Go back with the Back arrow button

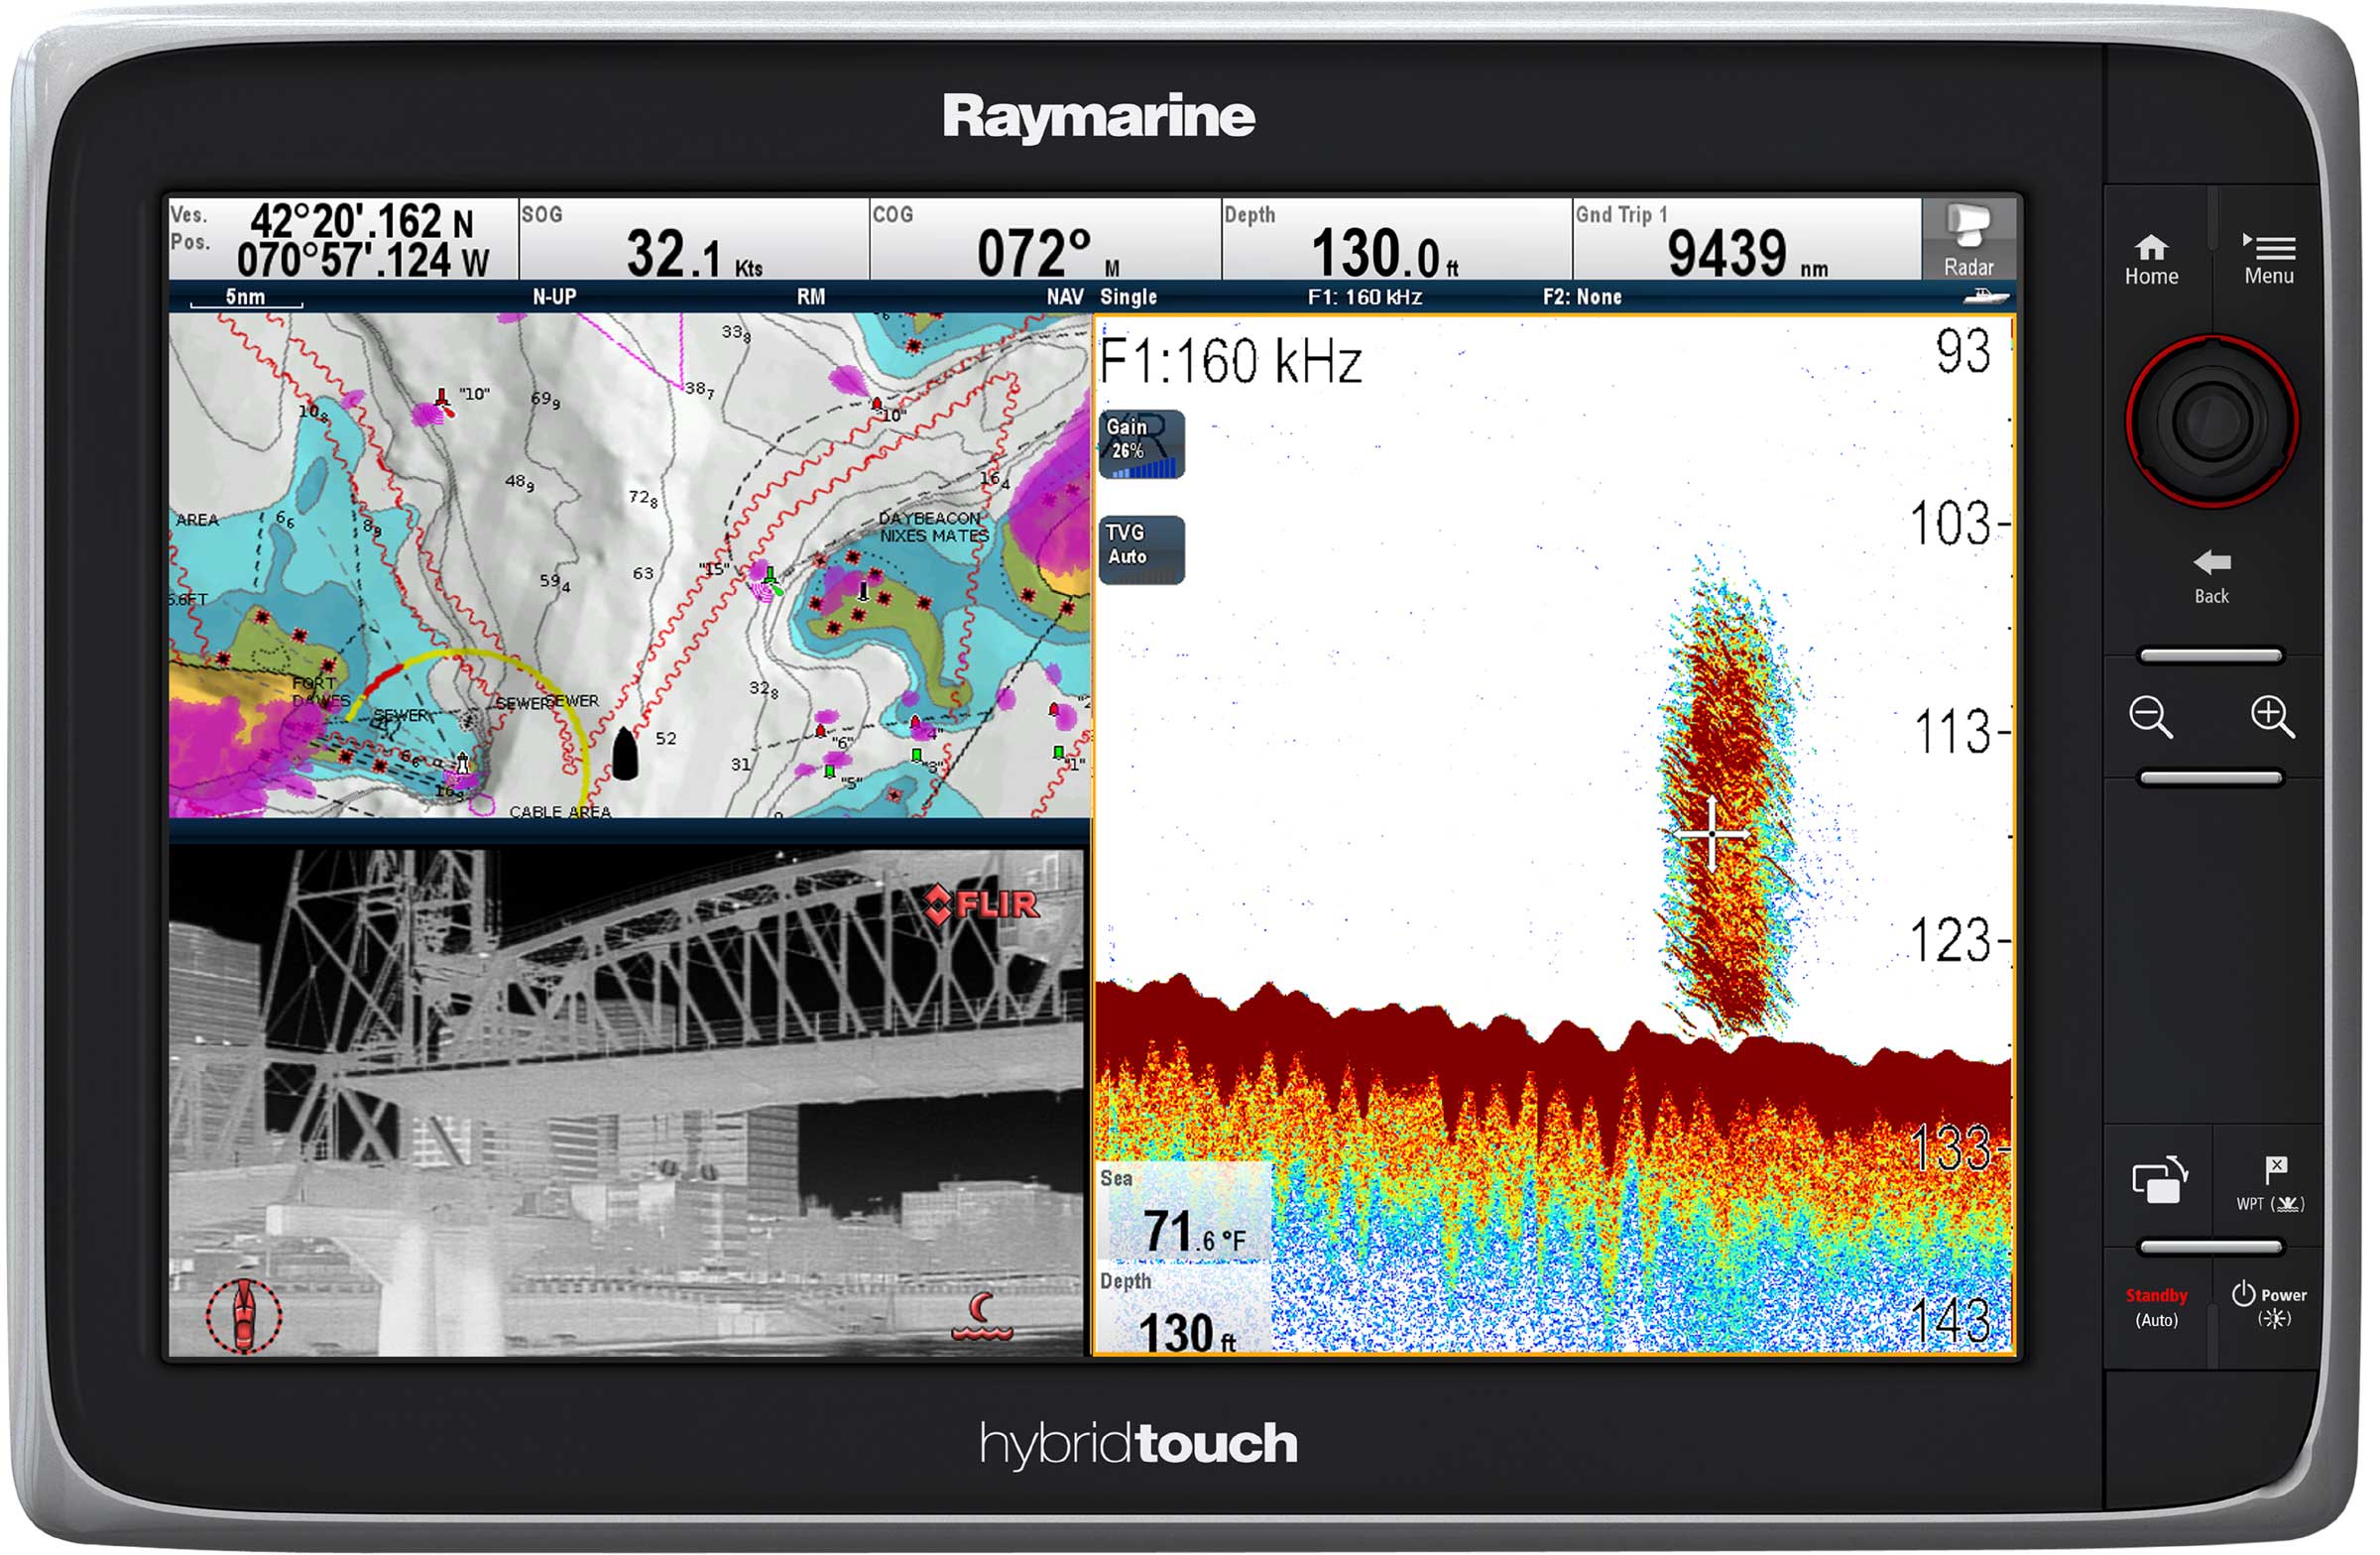pyautogui.click(x=2211, y=577)
